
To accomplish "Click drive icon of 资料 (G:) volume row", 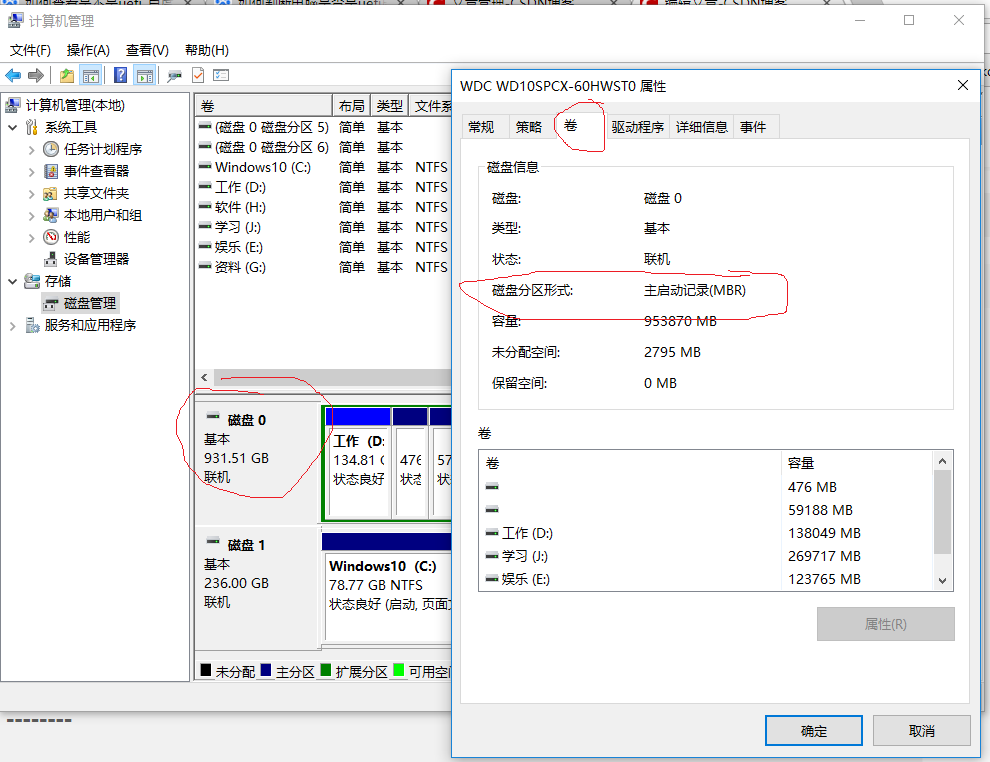I will coord(205,266).
